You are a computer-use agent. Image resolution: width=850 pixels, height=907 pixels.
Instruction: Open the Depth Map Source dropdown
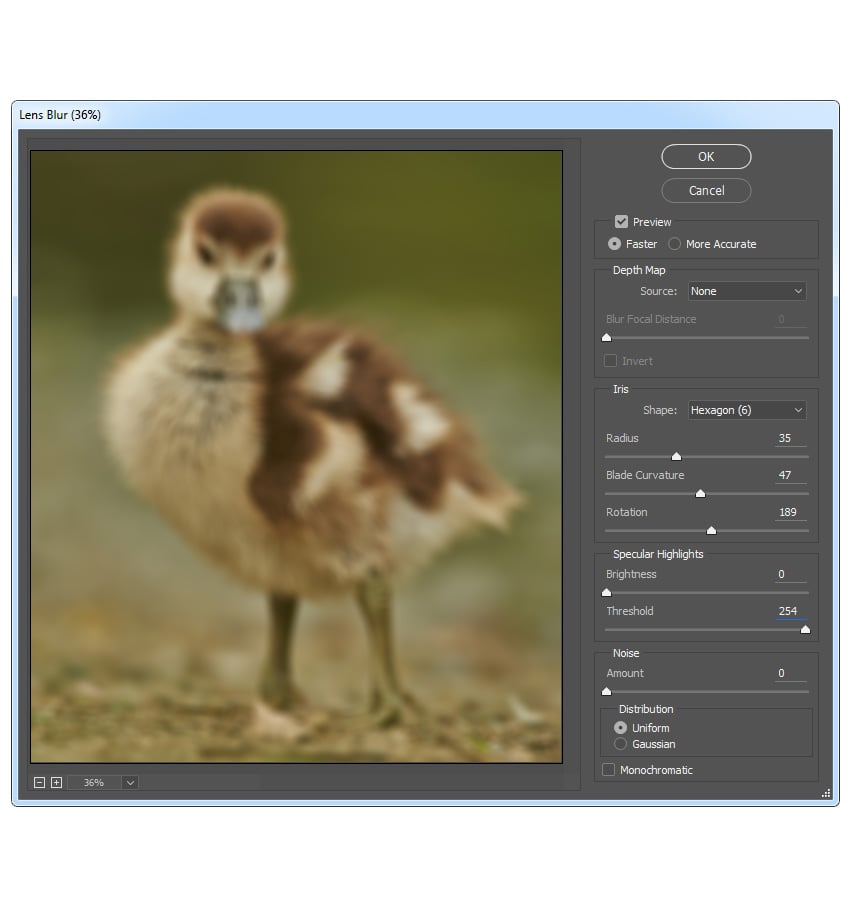(746, 291)
